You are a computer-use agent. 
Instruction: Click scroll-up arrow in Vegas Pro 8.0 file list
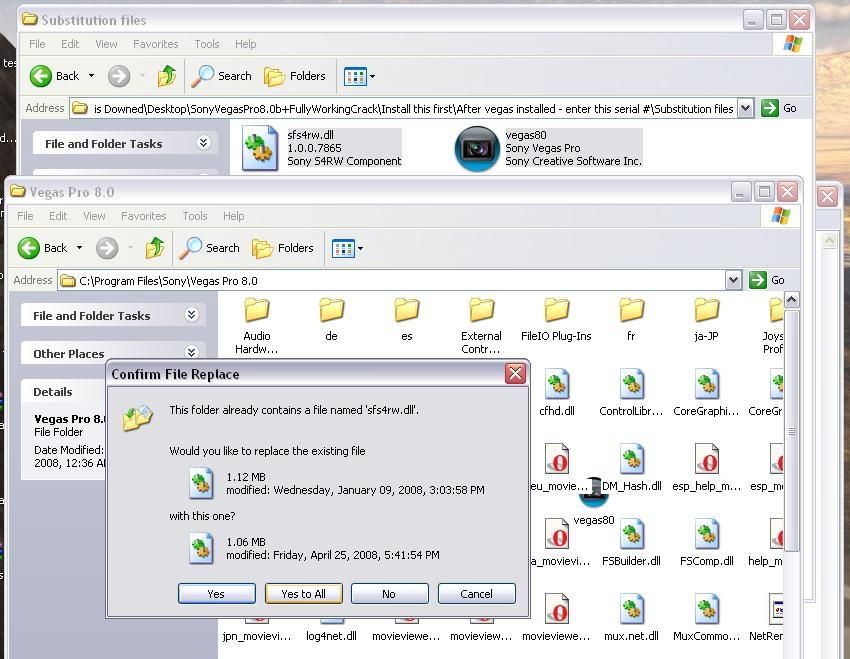click(x=791, y=300)
